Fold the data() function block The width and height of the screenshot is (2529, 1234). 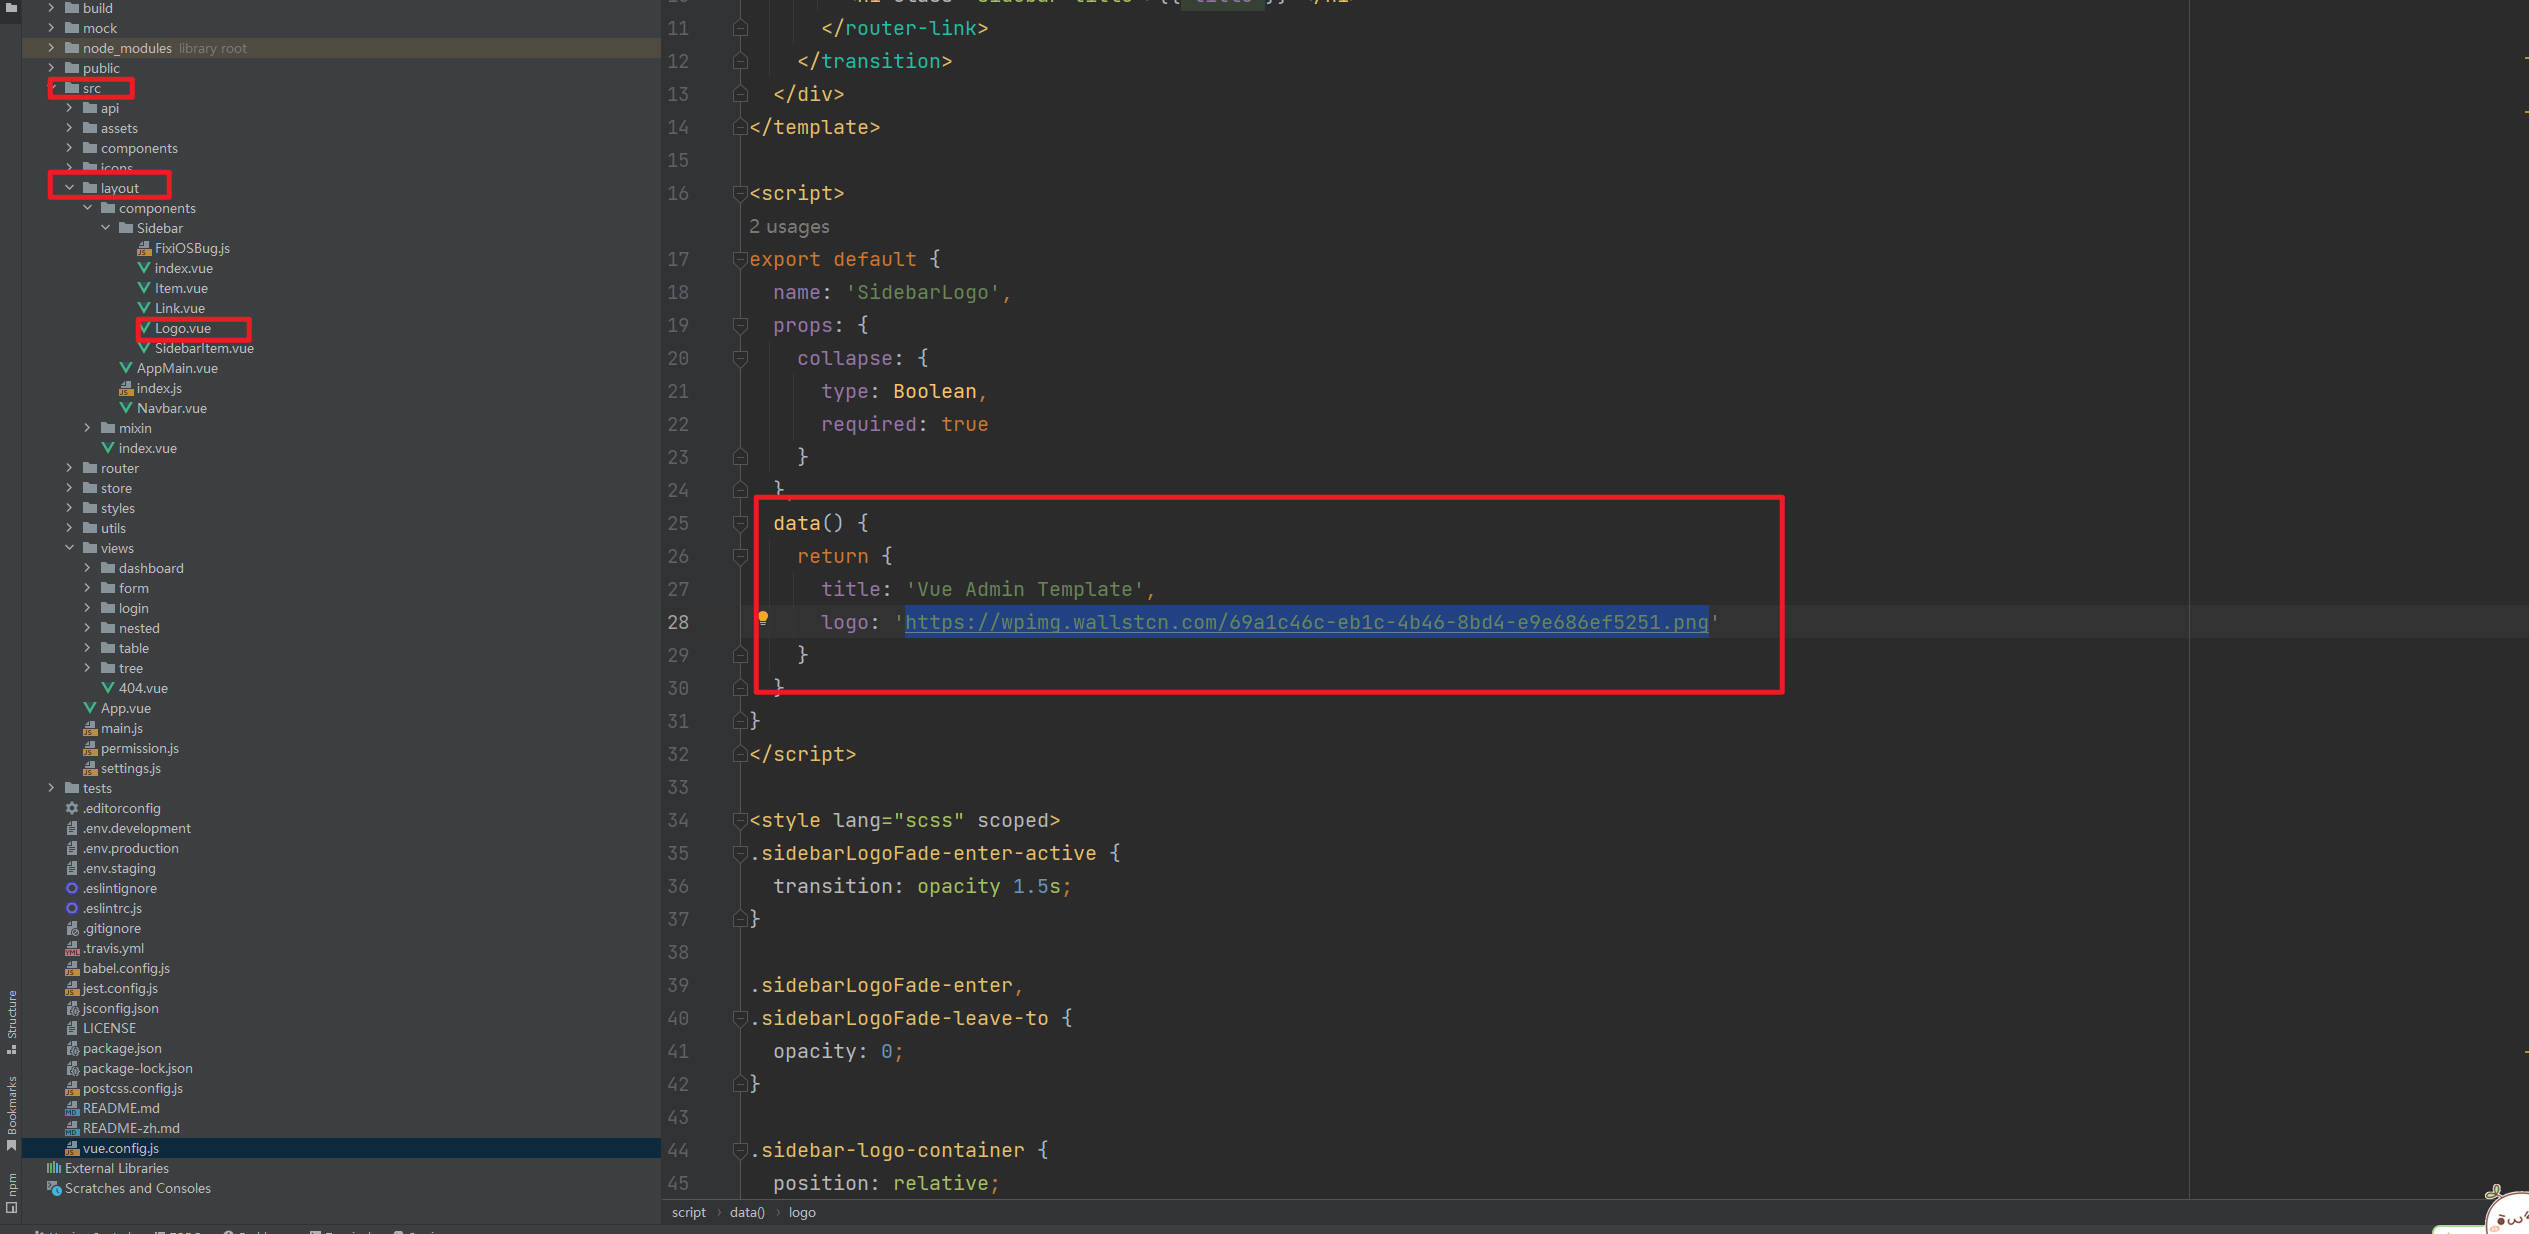pos(740,523)
